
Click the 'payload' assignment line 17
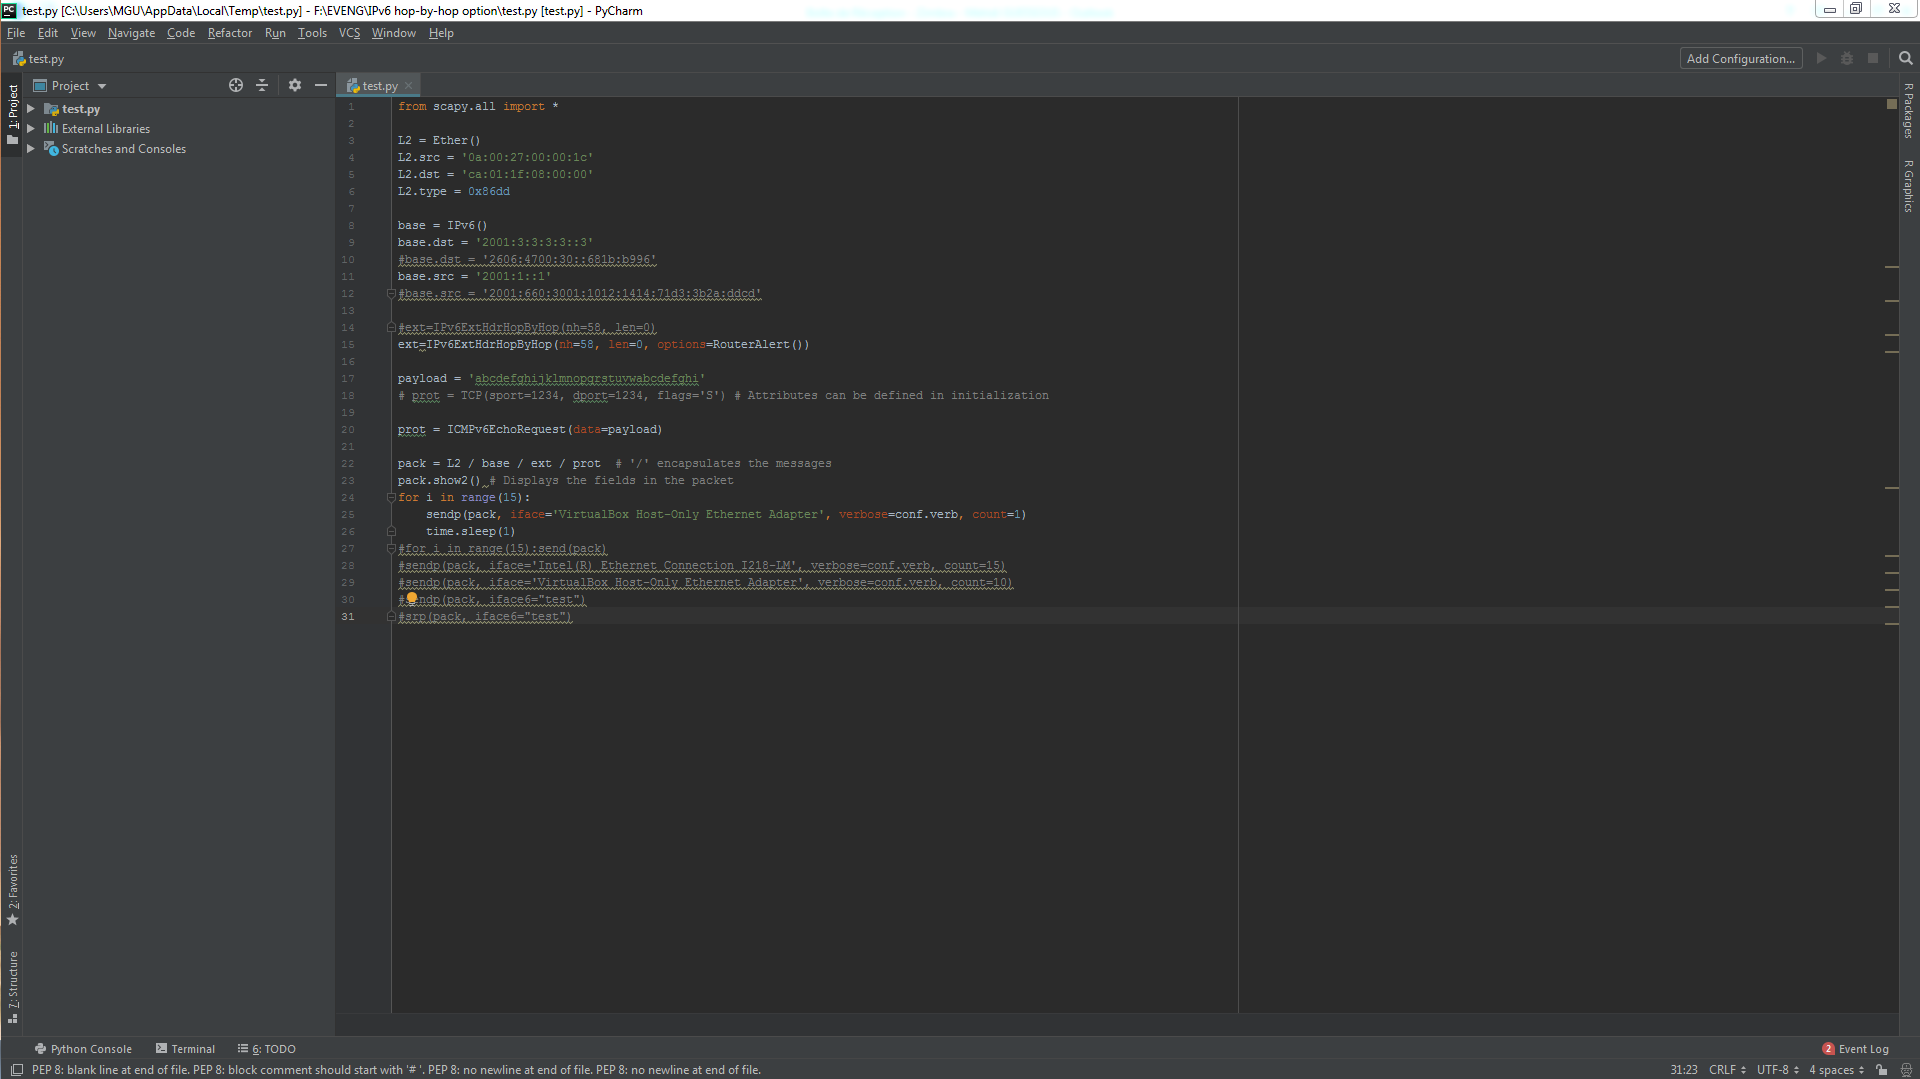tap(551, 378)
